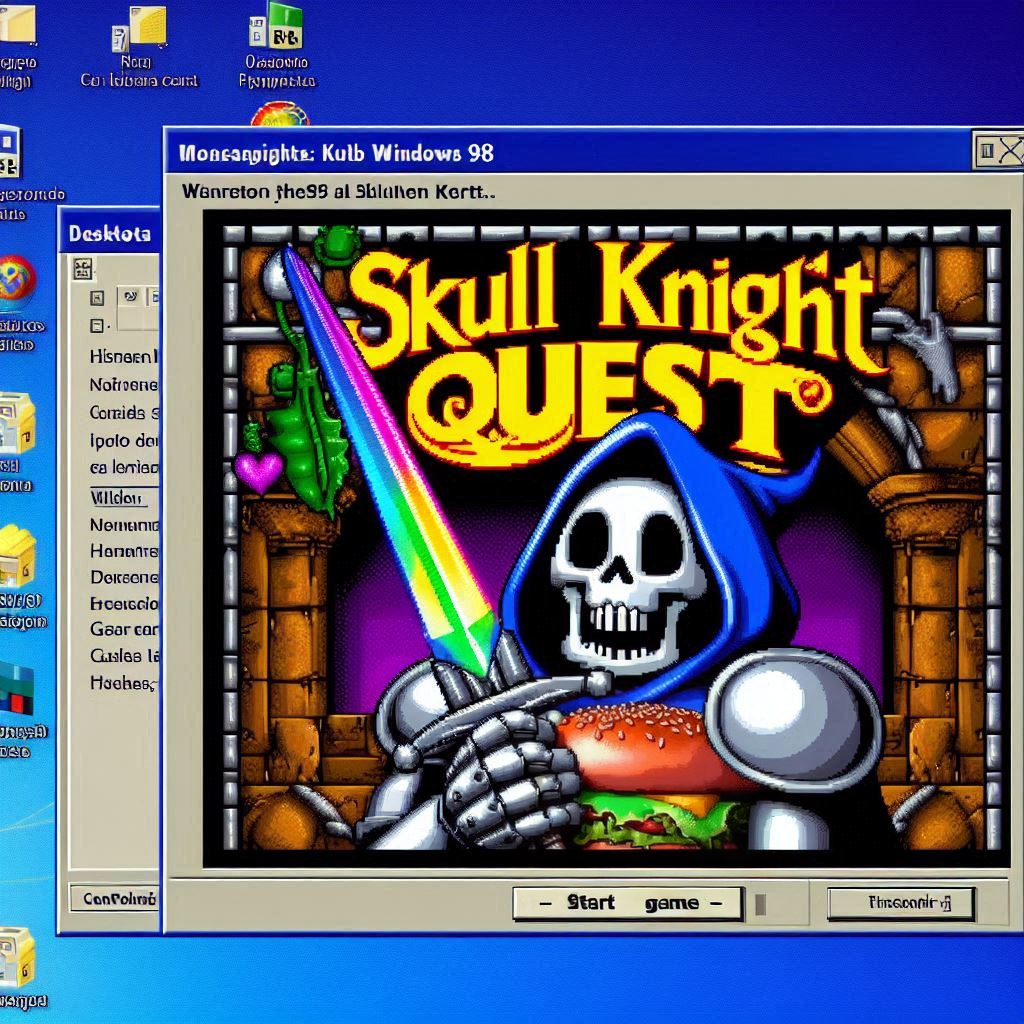
Task: Select the 'Hanante' row in Desklota window
Action: pyautogui.click(x=123, y=551)
